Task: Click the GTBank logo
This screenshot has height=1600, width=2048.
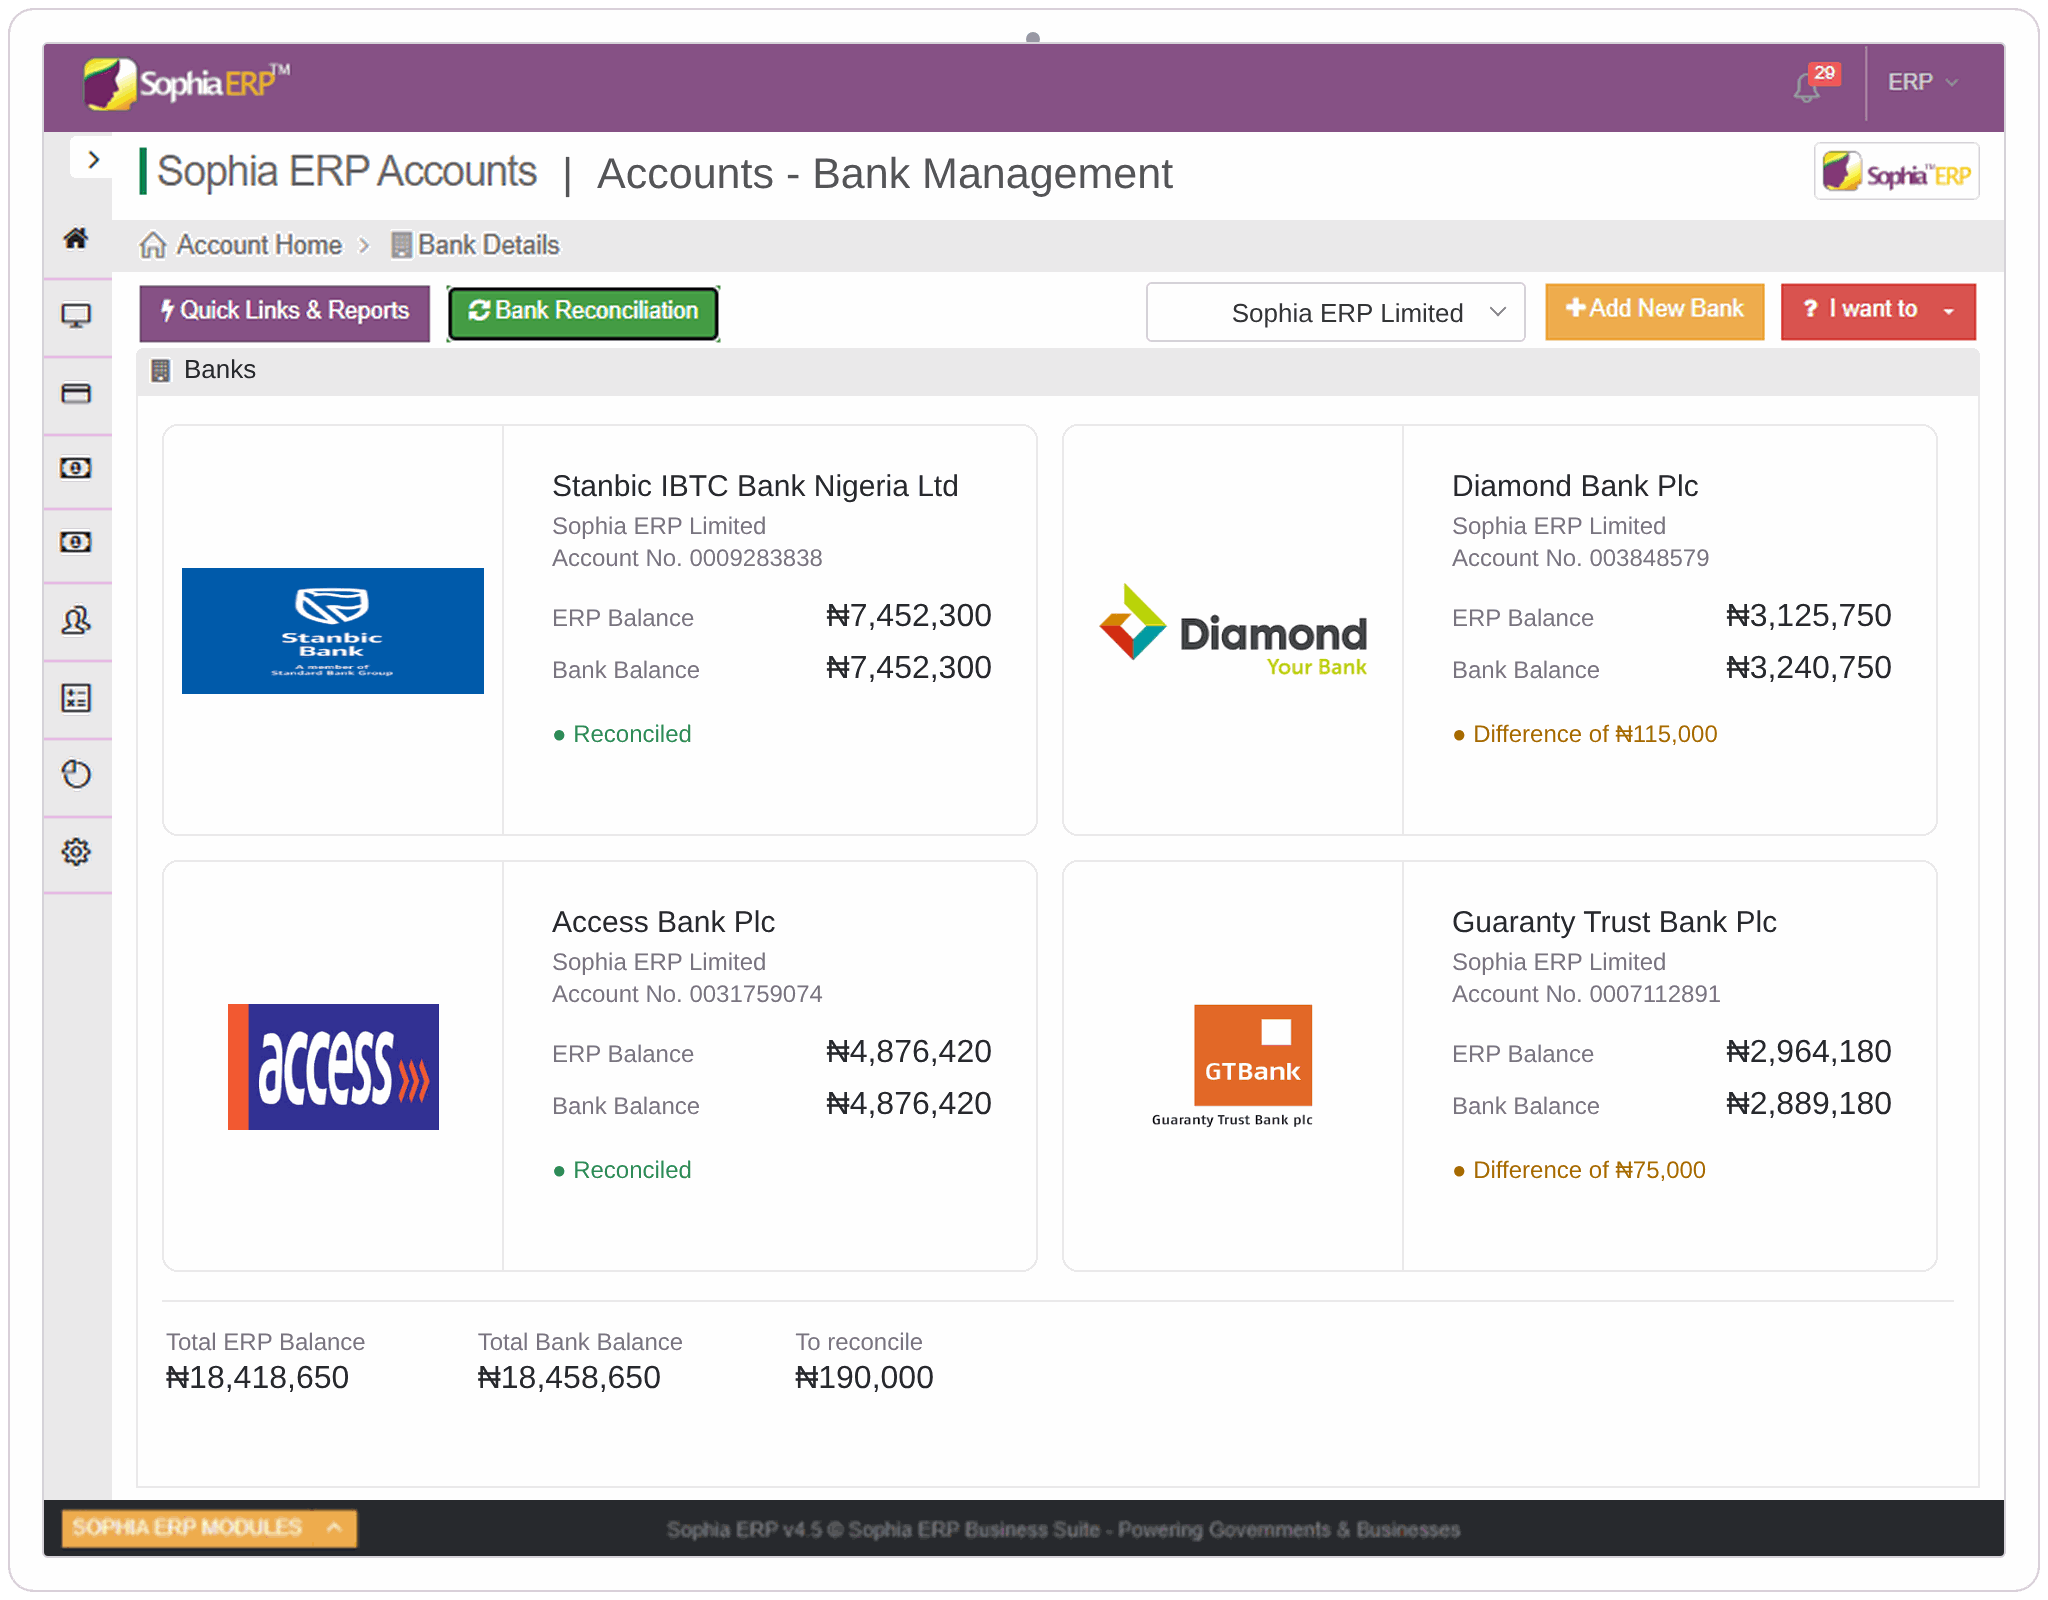Action: [x=1233, y=1066]
